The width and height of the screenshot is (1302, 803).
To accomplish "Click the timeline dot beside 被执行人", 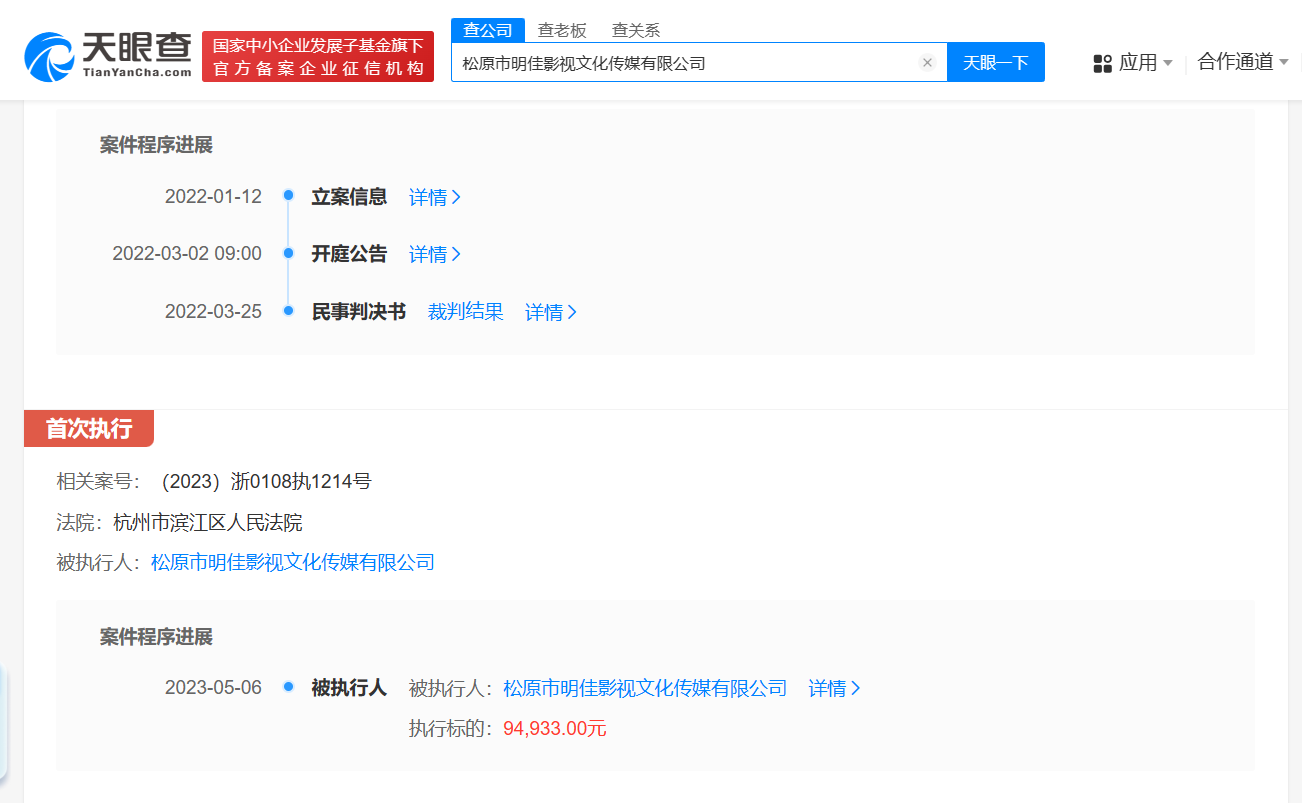I will click(288, 688).
